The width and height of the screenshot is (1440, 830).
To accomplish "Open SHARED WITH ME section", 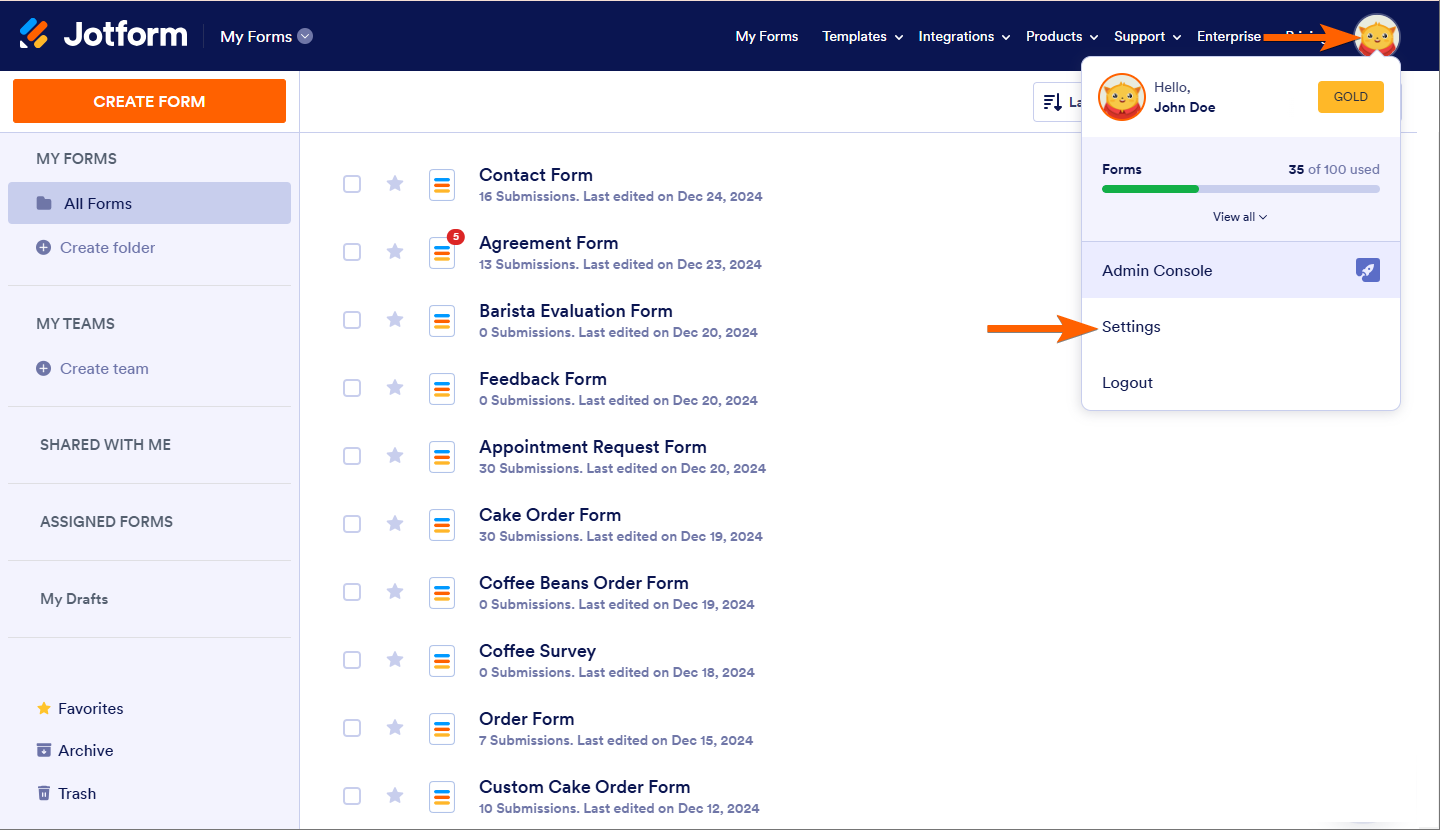I will 105,445.
